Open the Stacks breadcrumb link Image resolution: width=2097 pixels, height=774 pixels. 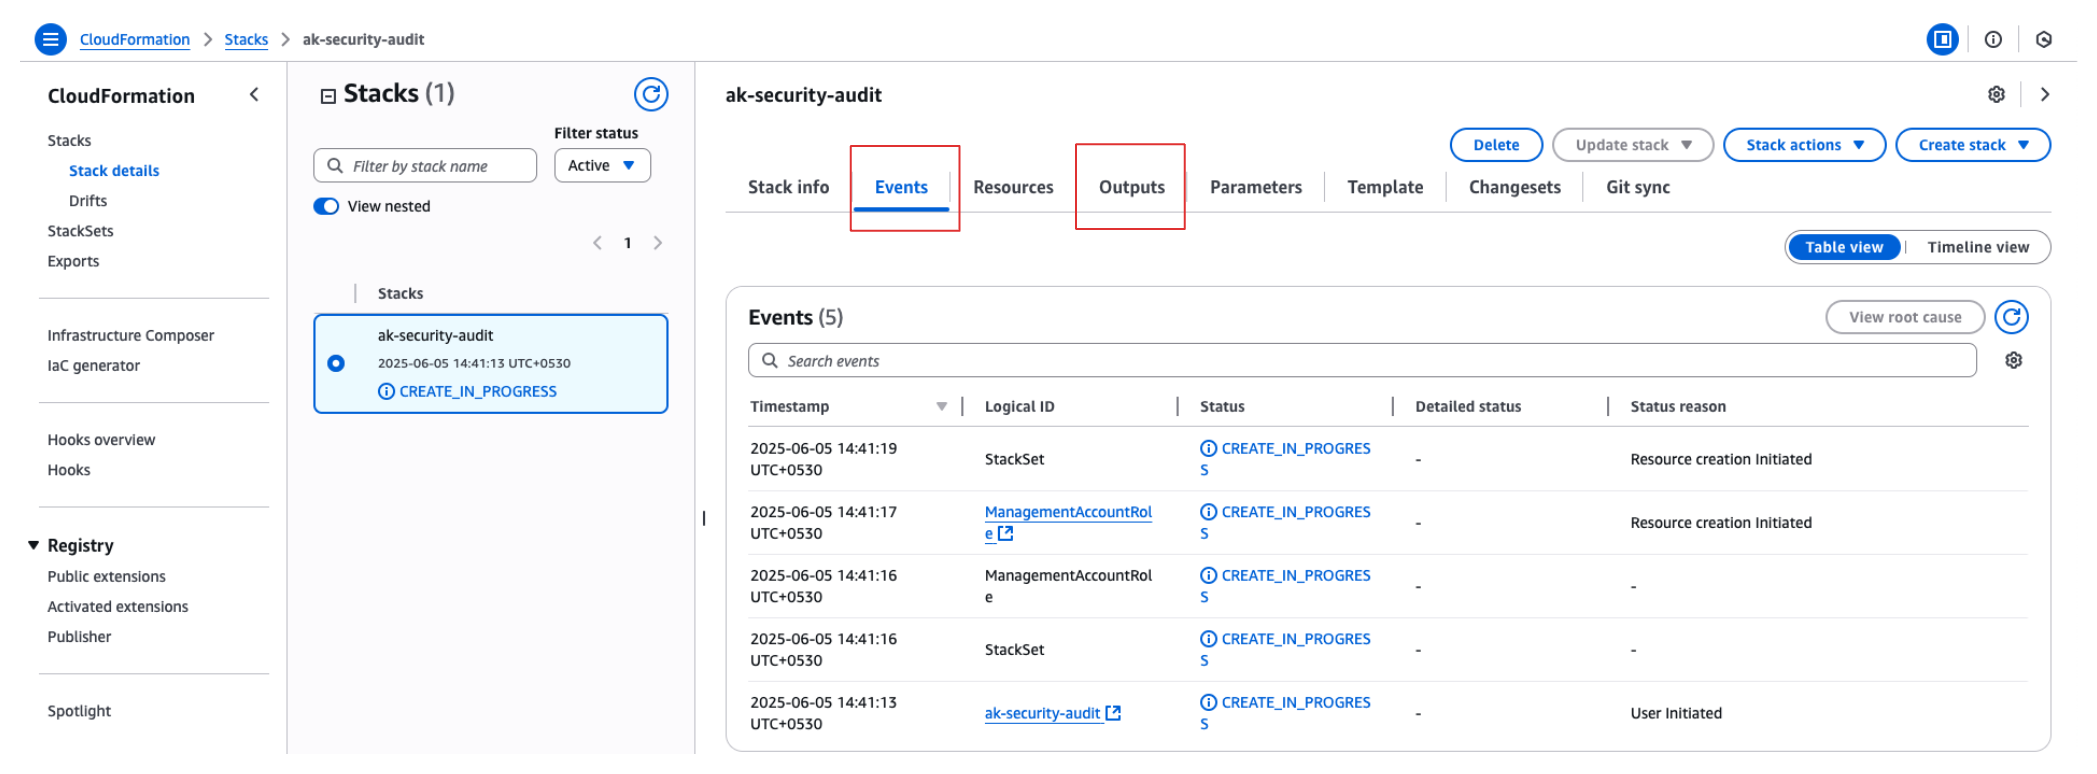[x=246, y=39]
